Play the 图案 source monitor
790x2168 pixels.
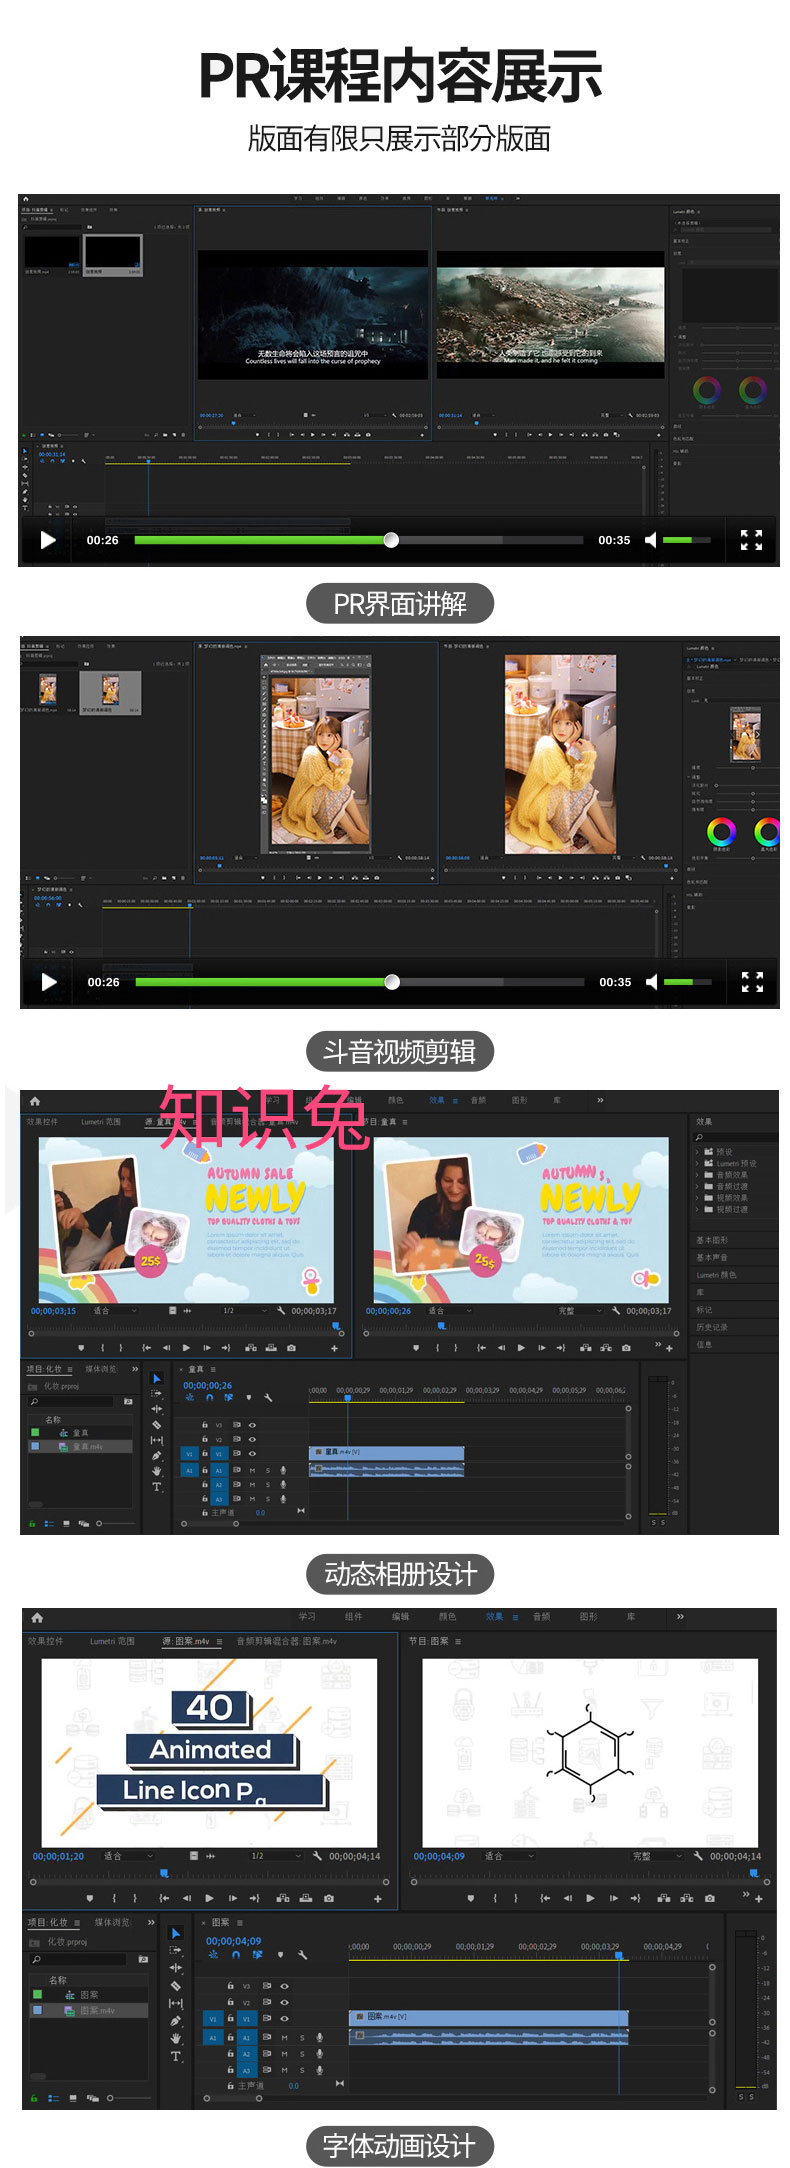pos(209,1898)
